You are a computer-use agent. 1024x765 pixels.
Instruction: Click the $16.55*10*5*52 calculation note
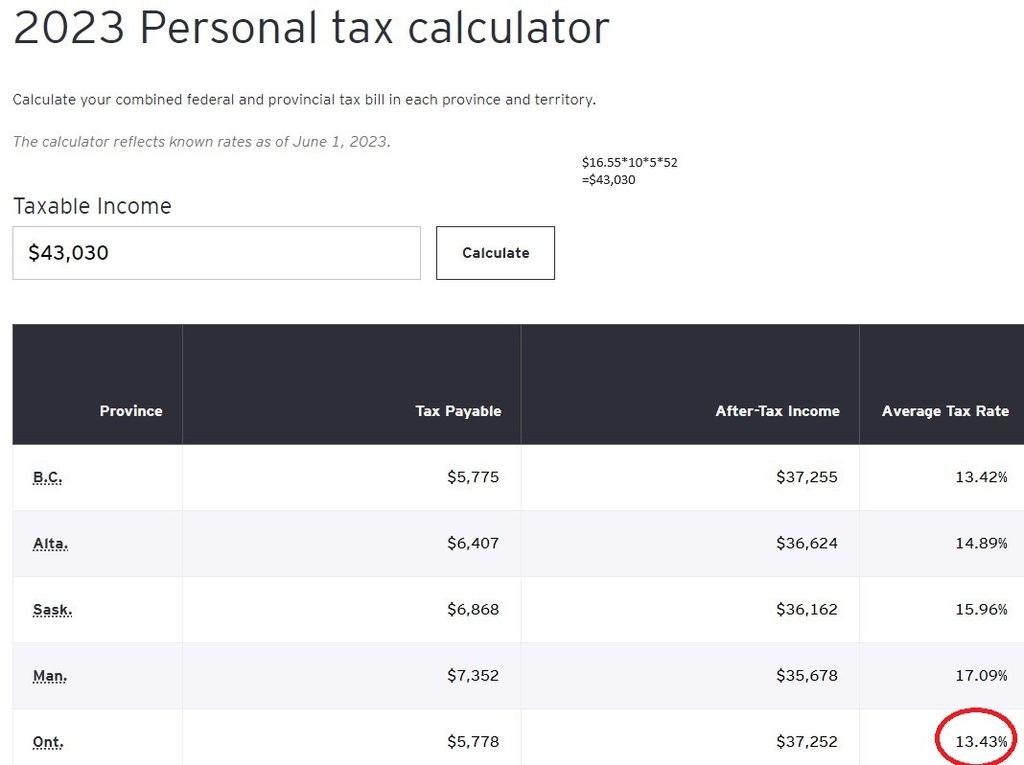(629, 162)
